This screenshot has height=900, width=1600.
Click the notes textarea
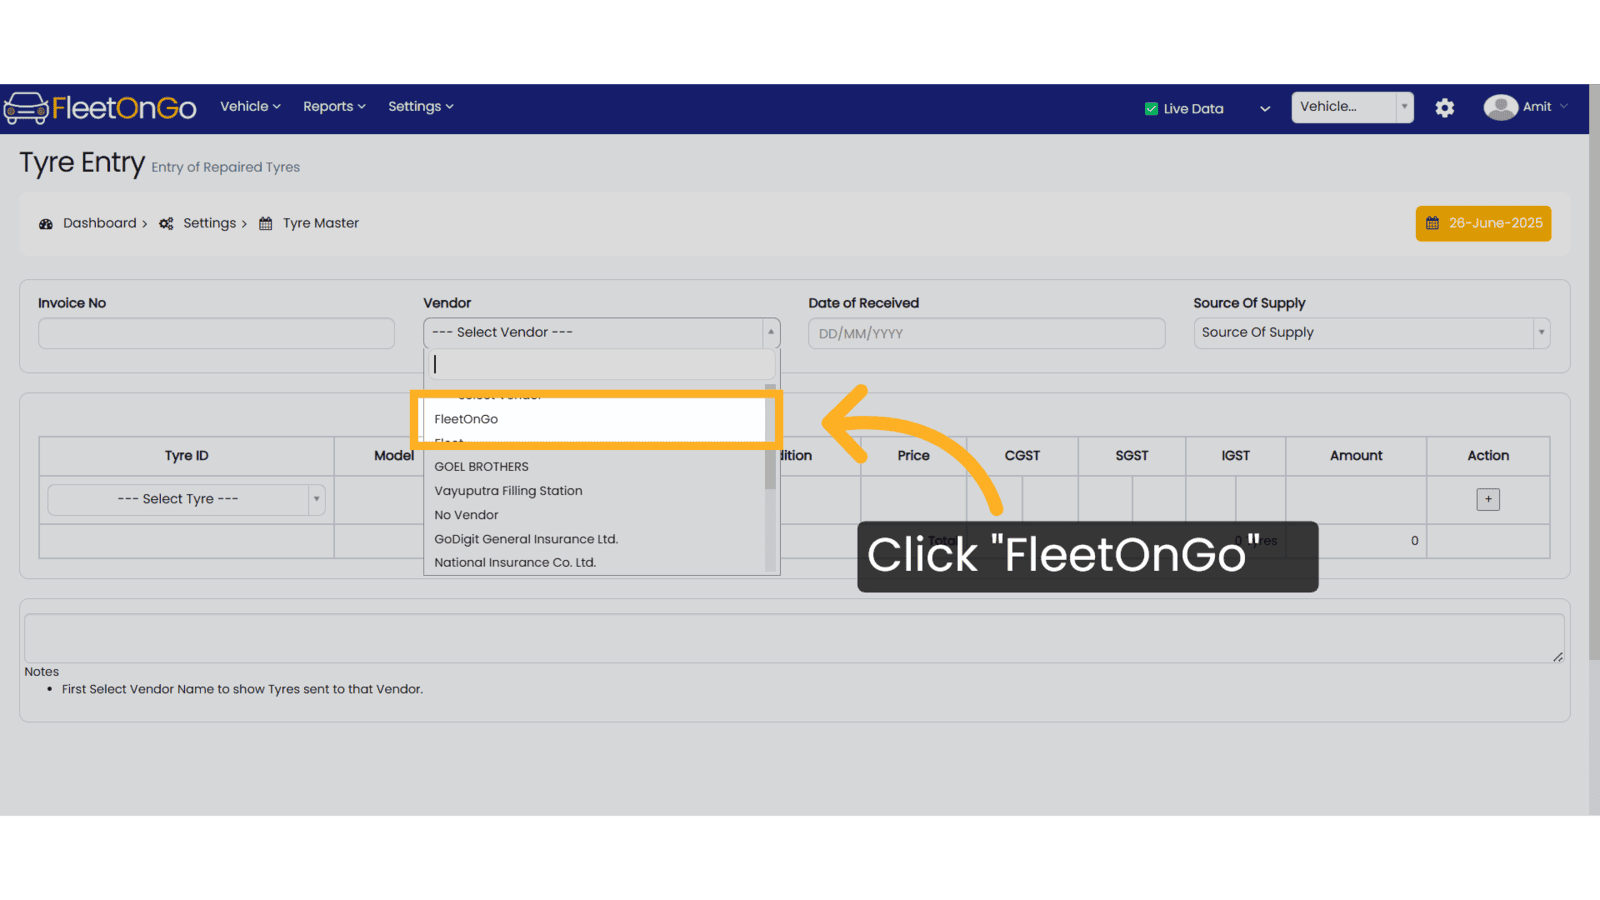794,638
